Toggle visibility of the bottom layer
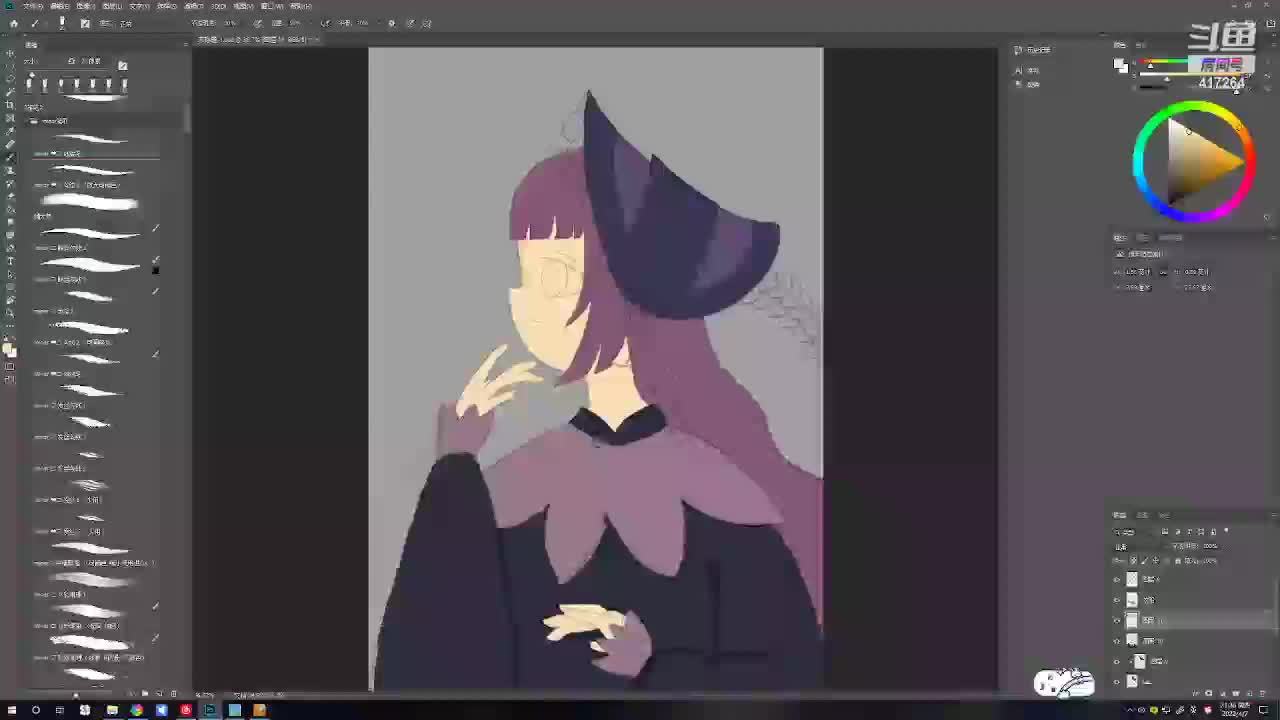 point(1117,682)
